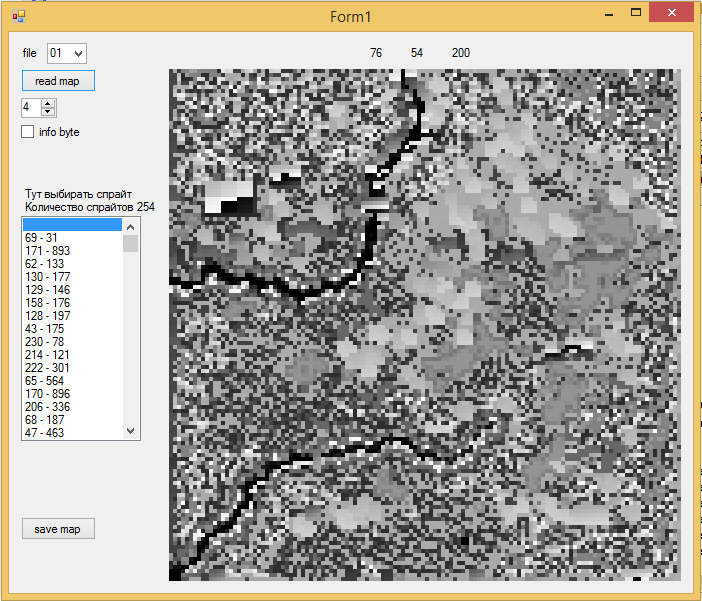Click the Form1 application icon in title bar
Screen dimensions: 702x601
point(18,17)
